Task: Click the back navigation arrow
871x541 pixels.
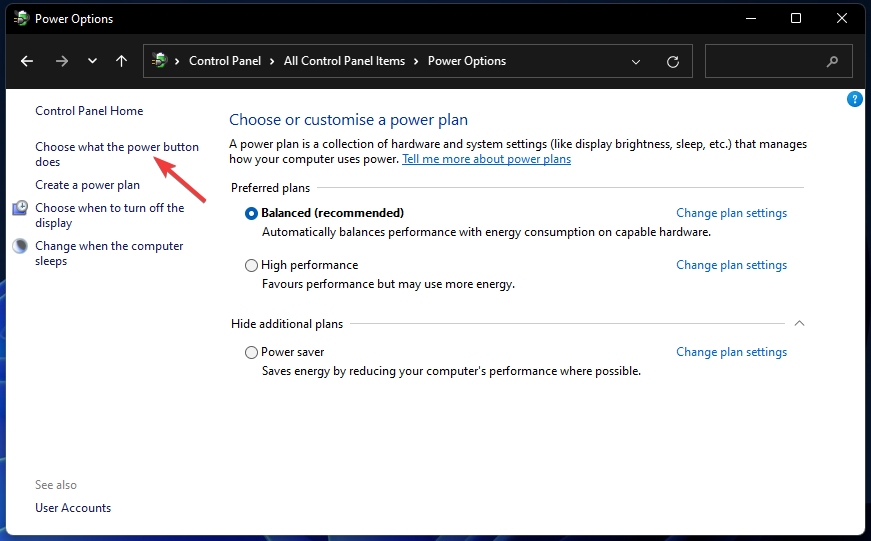Action: pyautogui.click(x=27, y=61)
